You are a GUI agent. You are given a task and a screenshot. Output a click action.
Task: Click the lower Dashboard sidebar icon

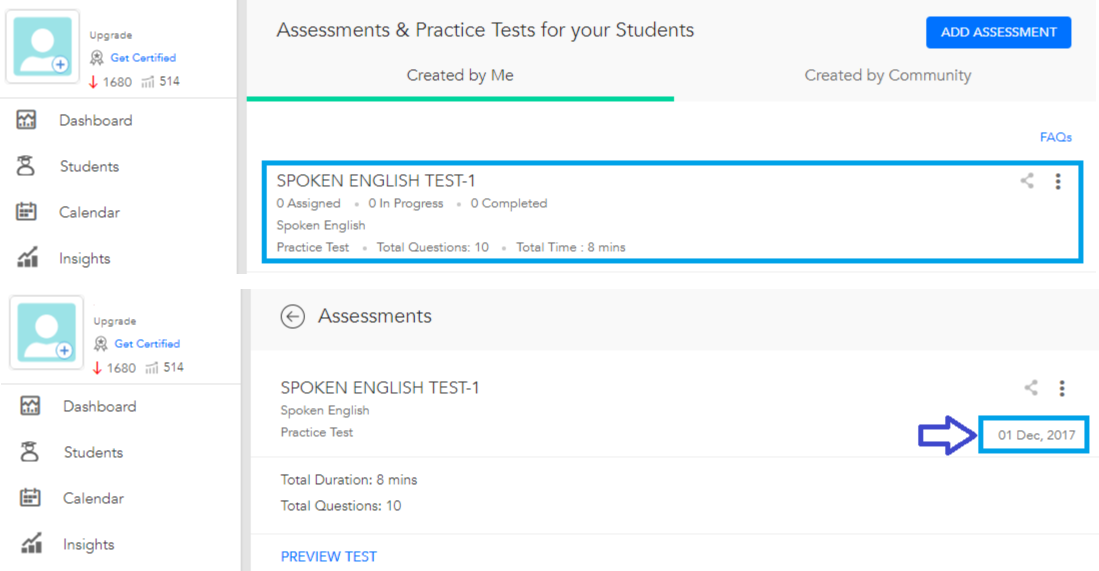click(x=30, y=406)
